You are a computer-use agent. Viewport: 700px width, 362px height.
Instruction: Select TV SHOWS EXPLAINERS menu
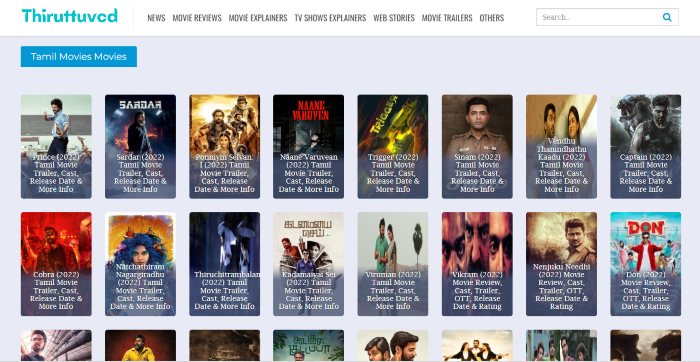330,18
